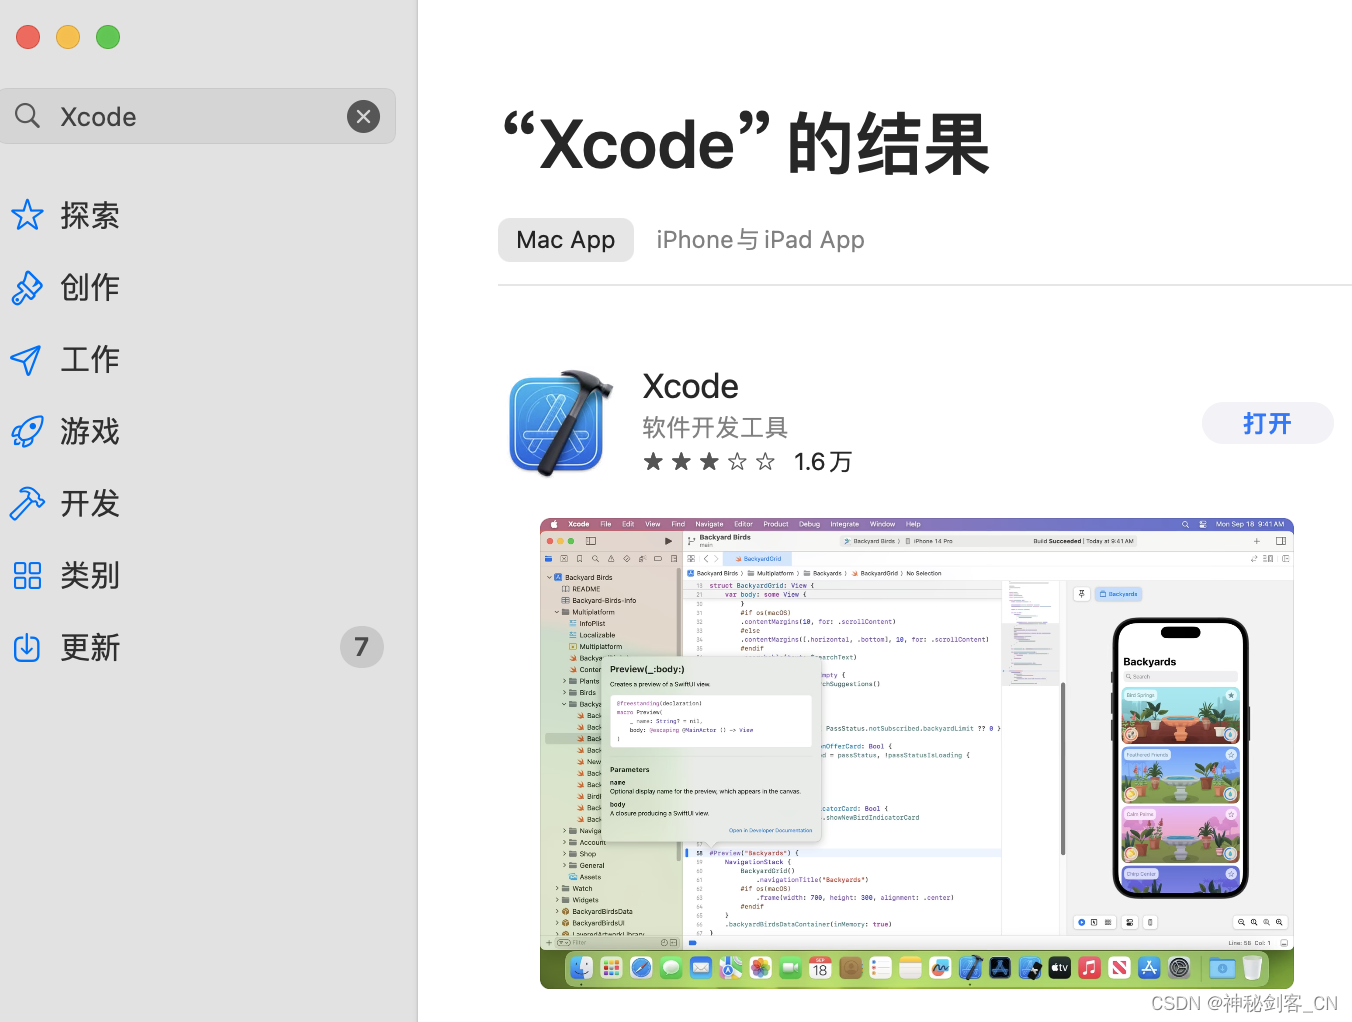
Task: Open the Xcode screenshot preview thumbnail
Action: (x=917, y=753)
